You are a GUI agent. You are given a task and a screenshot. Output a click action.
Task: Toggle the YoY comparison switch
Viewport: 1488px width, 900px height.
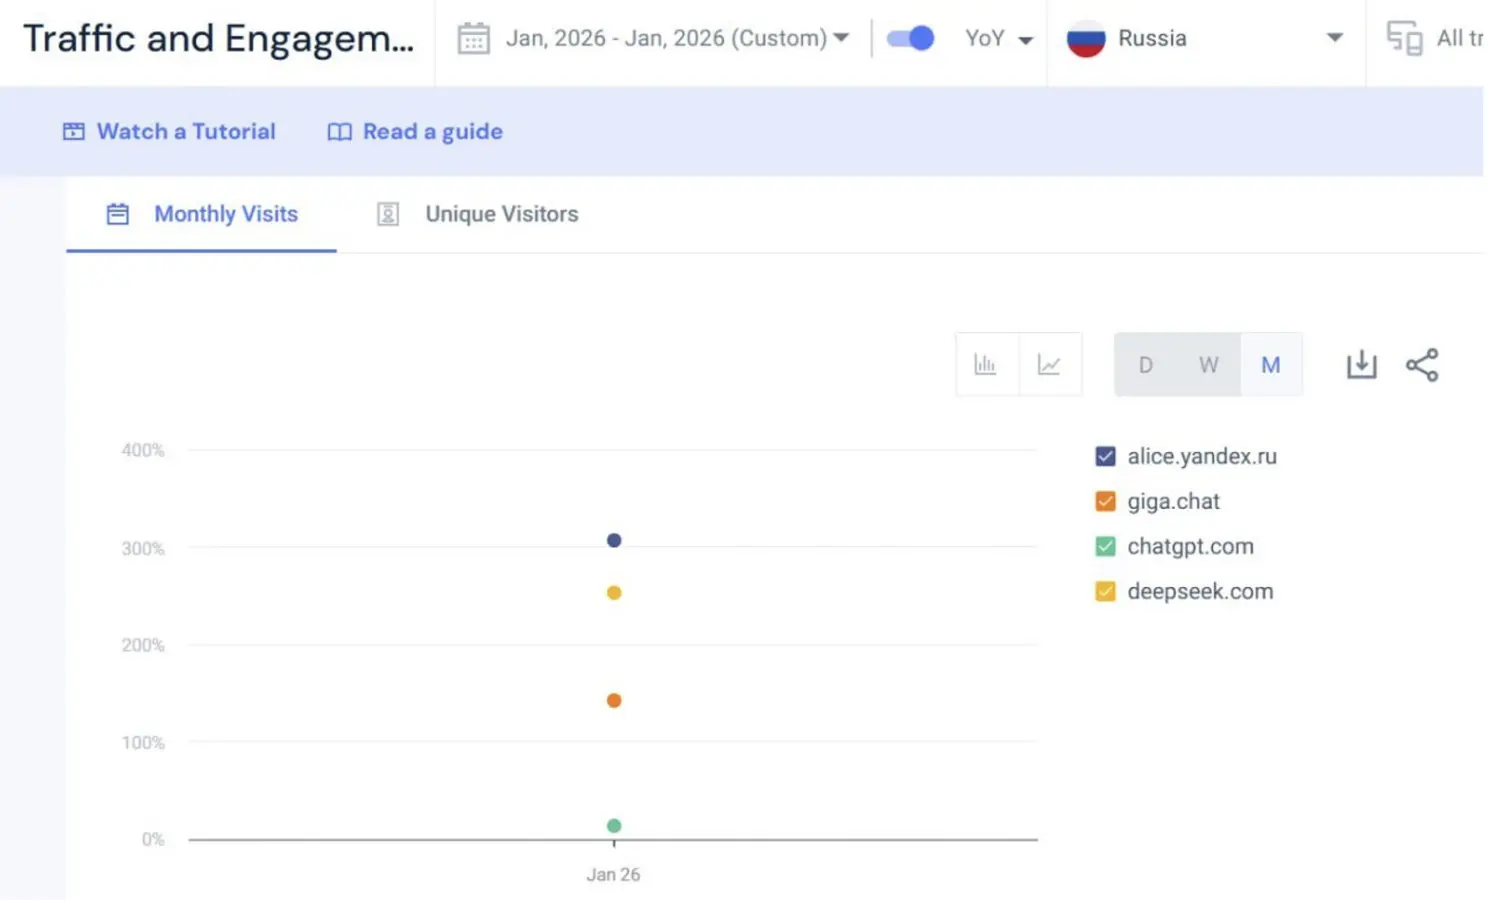(909, 36)
